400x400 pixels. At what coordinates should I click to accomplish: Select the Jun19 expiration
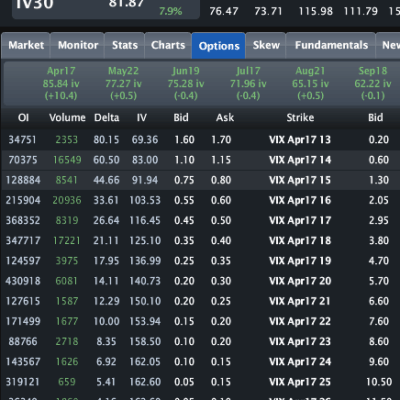(186, 83)
